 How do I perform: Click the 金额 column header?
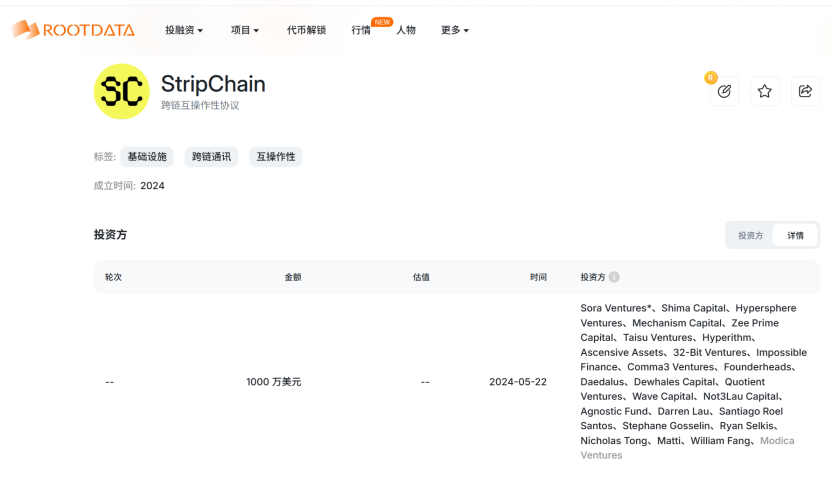293,277
